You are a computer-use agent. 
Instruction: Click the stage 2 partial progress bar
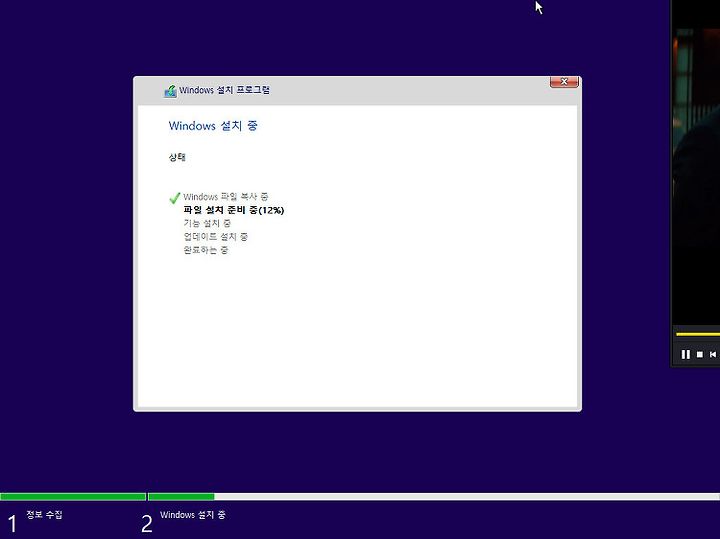pyautogui.click(x=181, y=496)
